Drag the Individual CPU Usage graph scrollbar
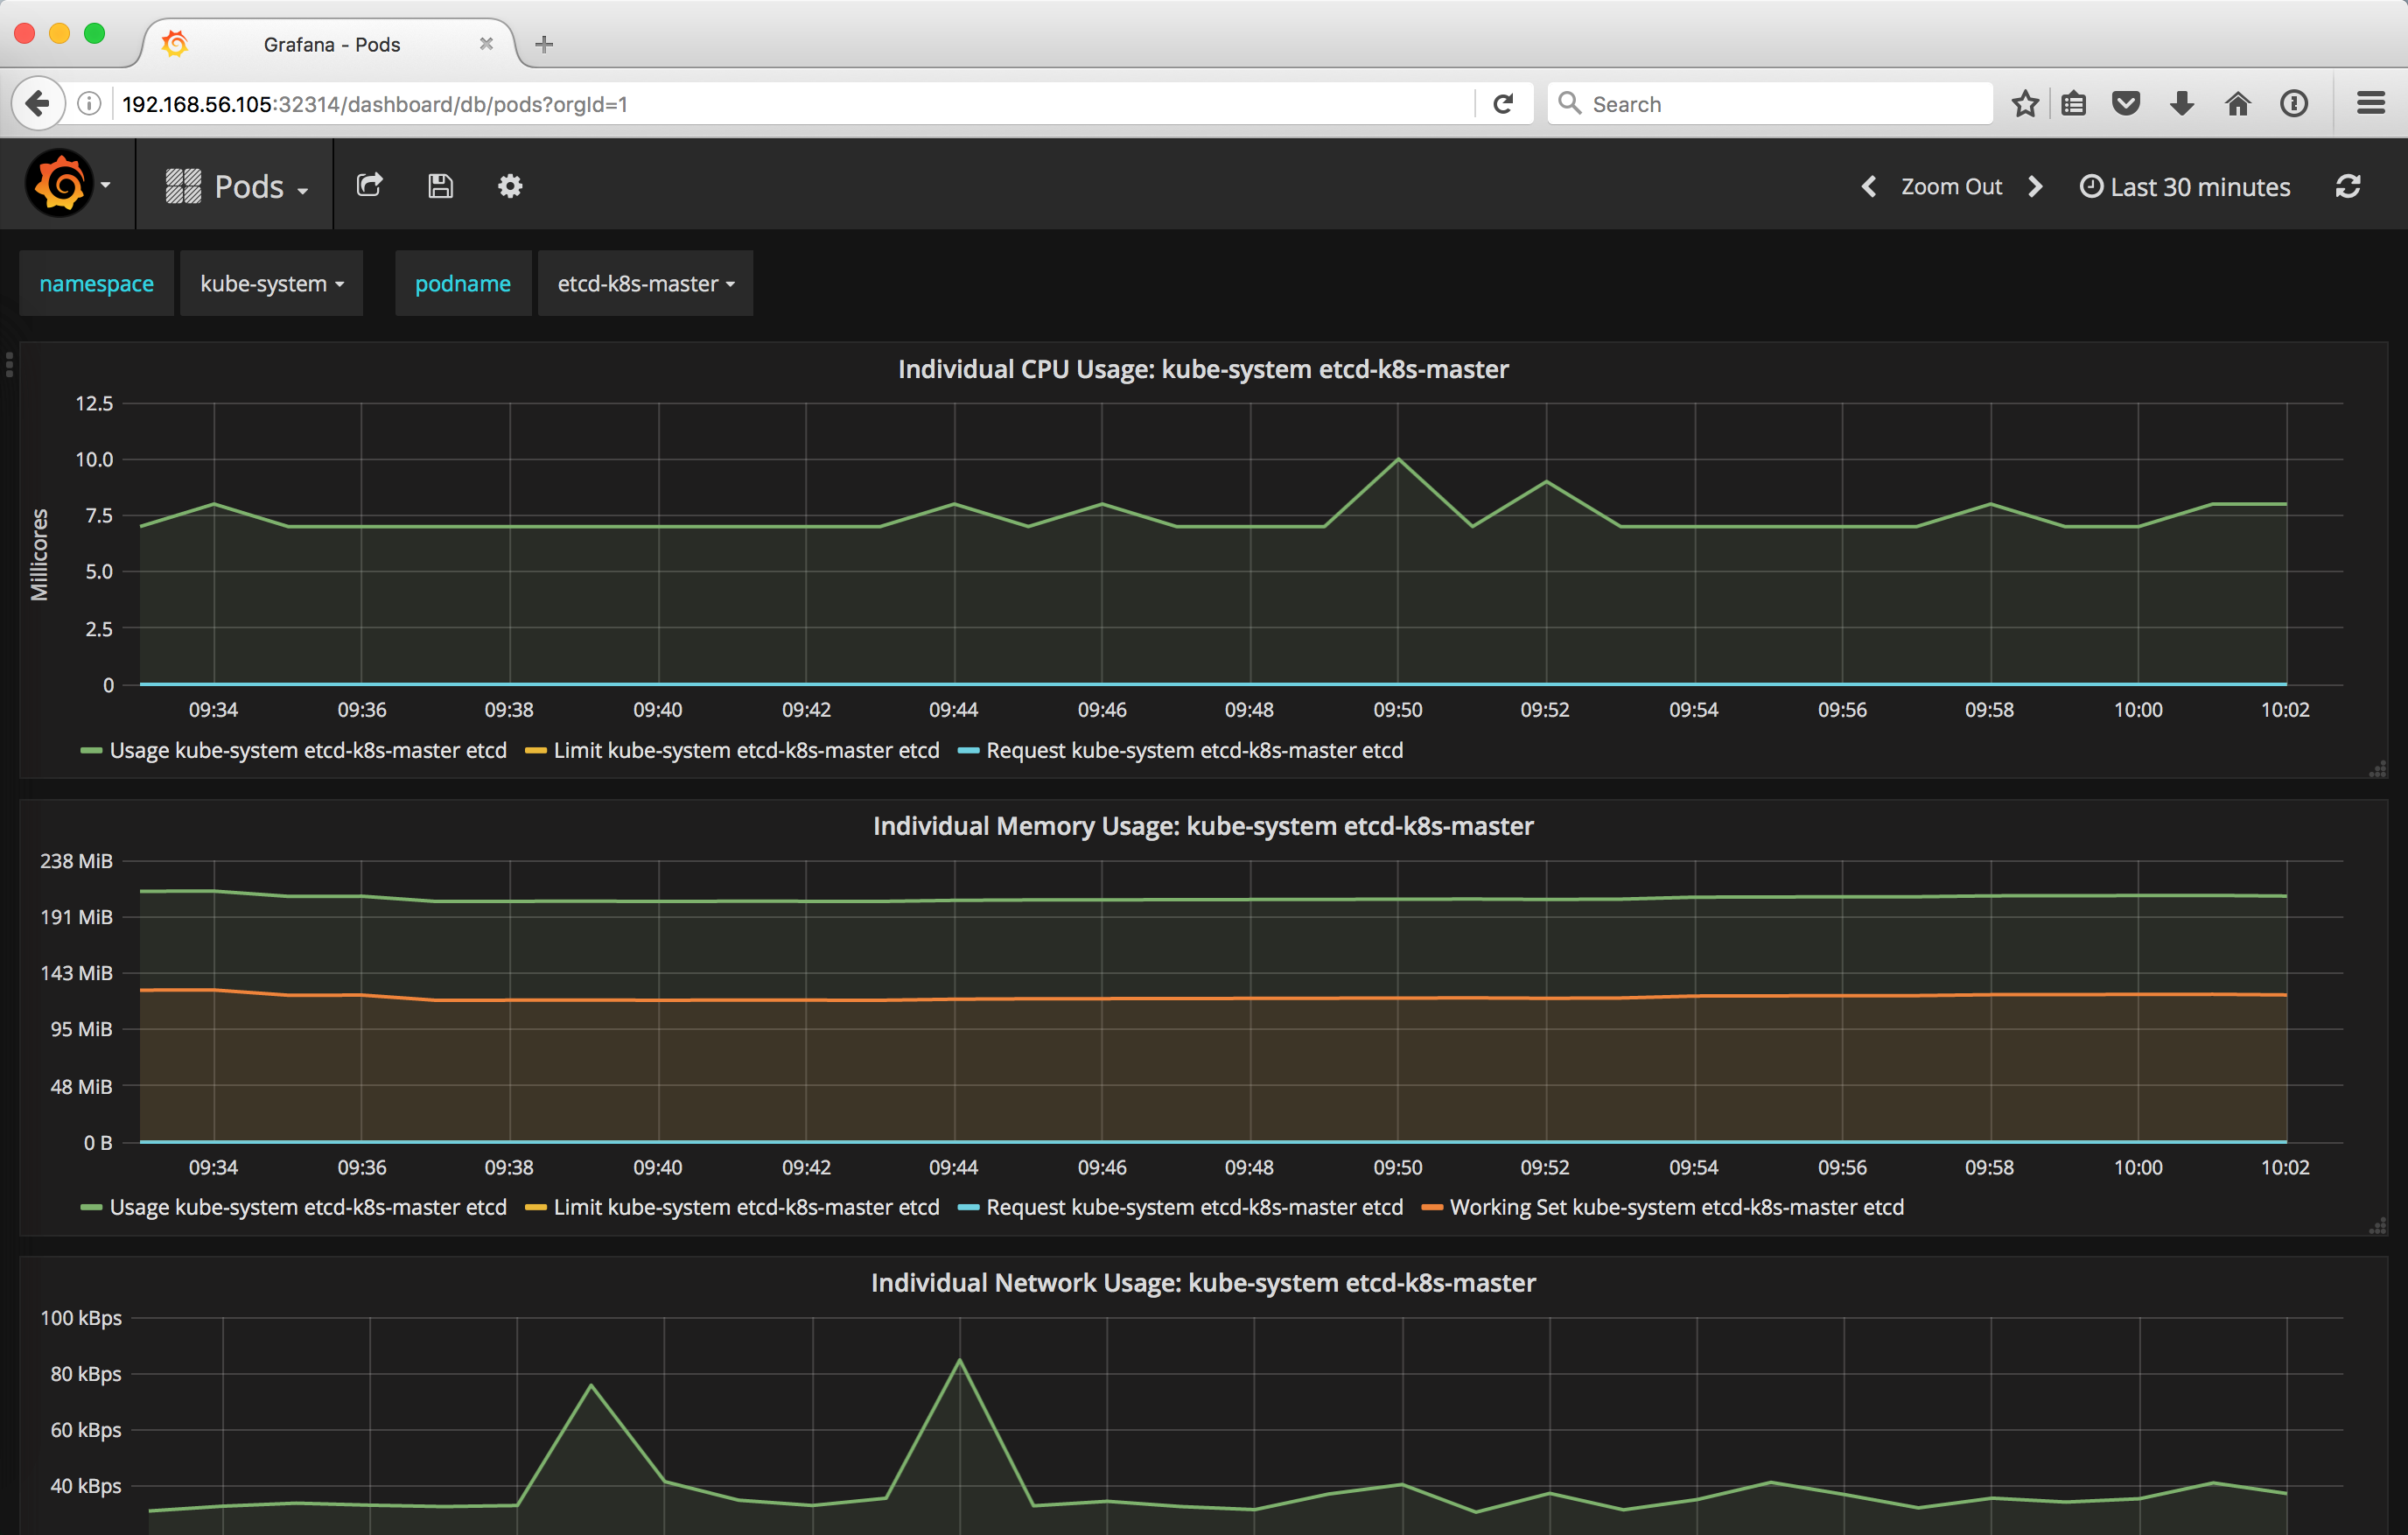Image resolution: width=2408 pixels, height=1535 pixels. coord(2376,769)
